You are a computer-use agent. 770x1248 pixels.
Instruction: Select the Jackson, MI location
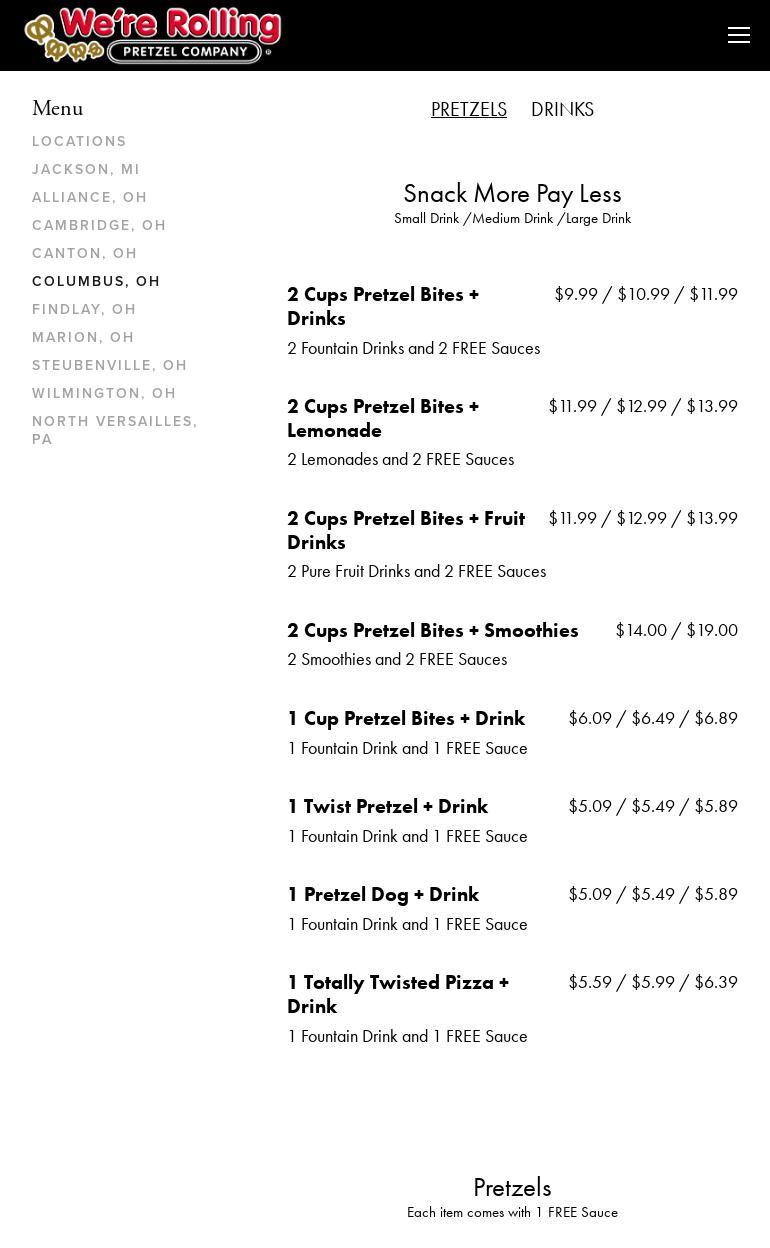(86, 170)
